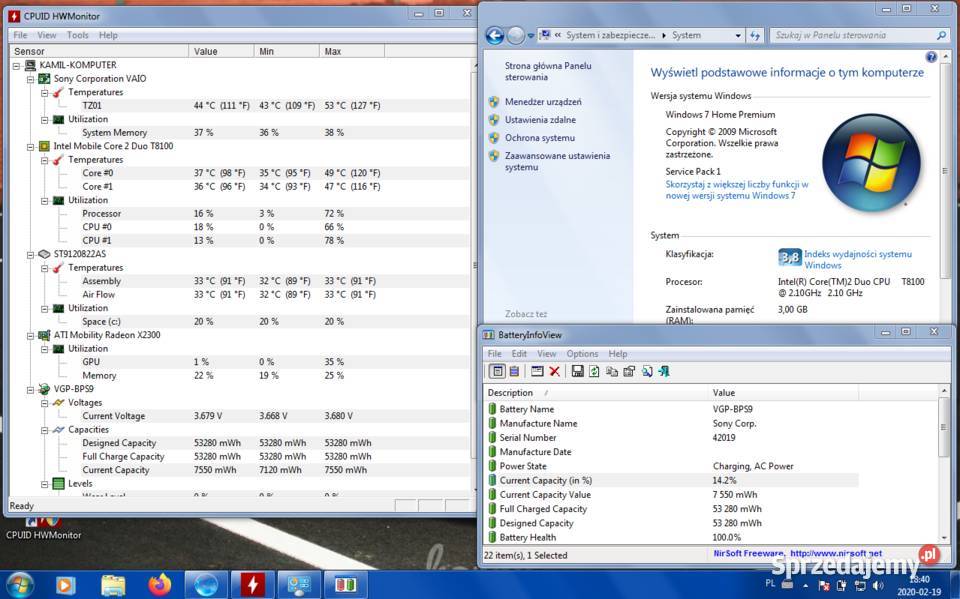Open the Windows Start orb
Image resolution: width=960 pixels, height=599 pixels.
20,585
